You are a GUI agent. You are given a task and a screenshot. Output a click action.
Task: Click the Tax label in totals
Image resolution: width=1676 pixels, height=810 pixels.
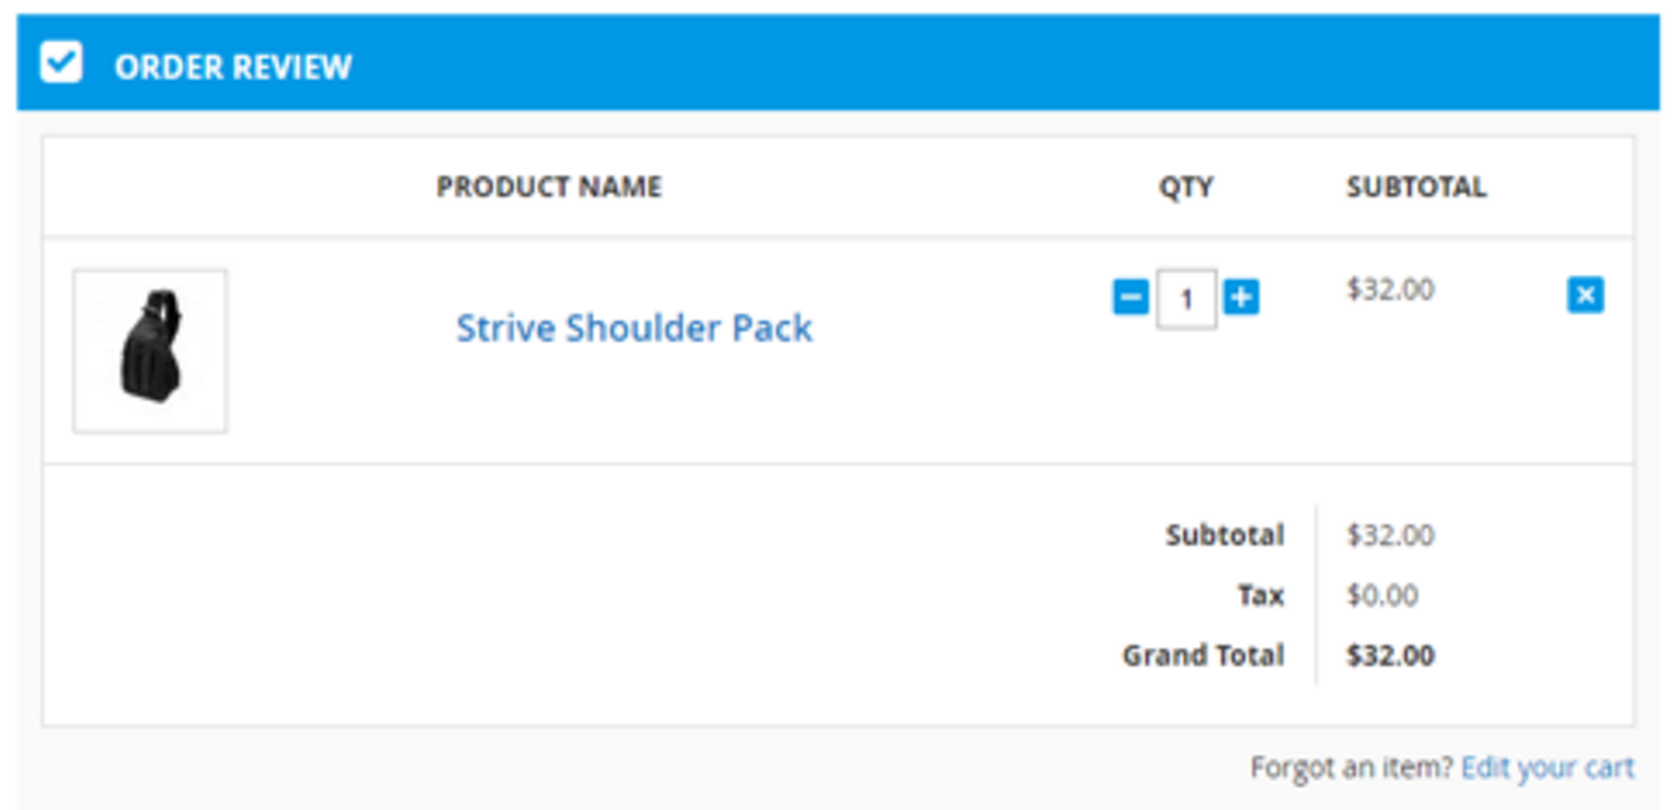tap(1260, 595)
